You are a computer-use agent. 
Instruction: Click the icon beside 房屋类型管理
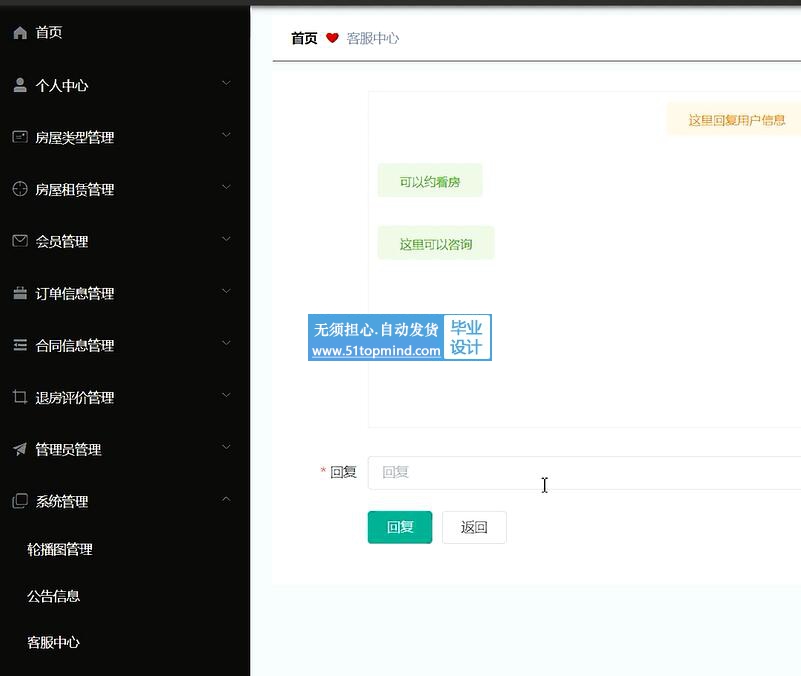point(20,137)
